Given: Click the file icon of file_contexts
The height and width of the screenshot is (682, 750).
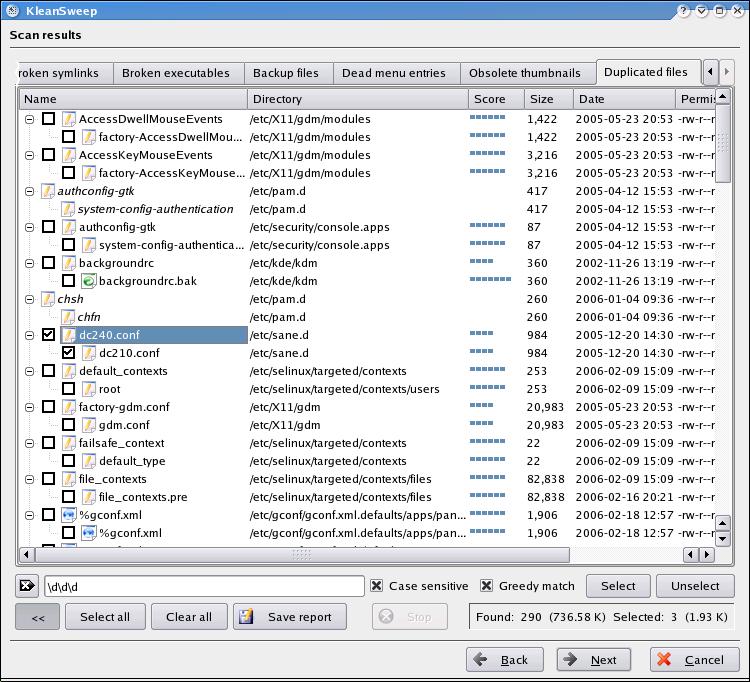Looking at the screenshot, I should [x=69, y=479].
